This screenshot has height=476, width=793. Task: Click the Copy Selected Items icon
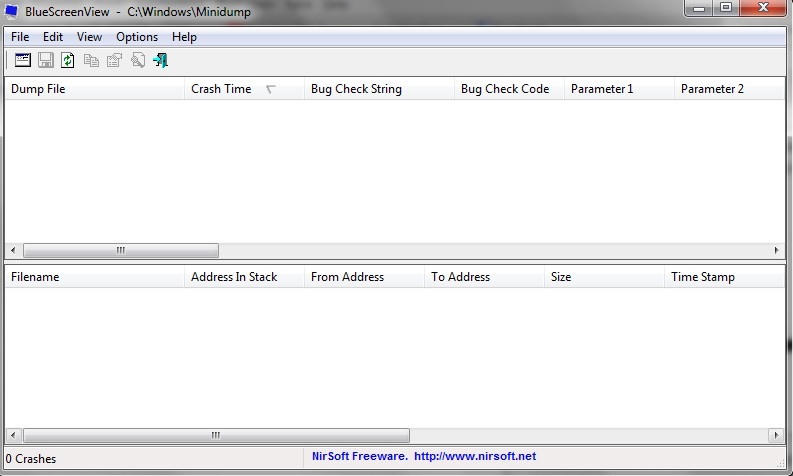(91, 60)
